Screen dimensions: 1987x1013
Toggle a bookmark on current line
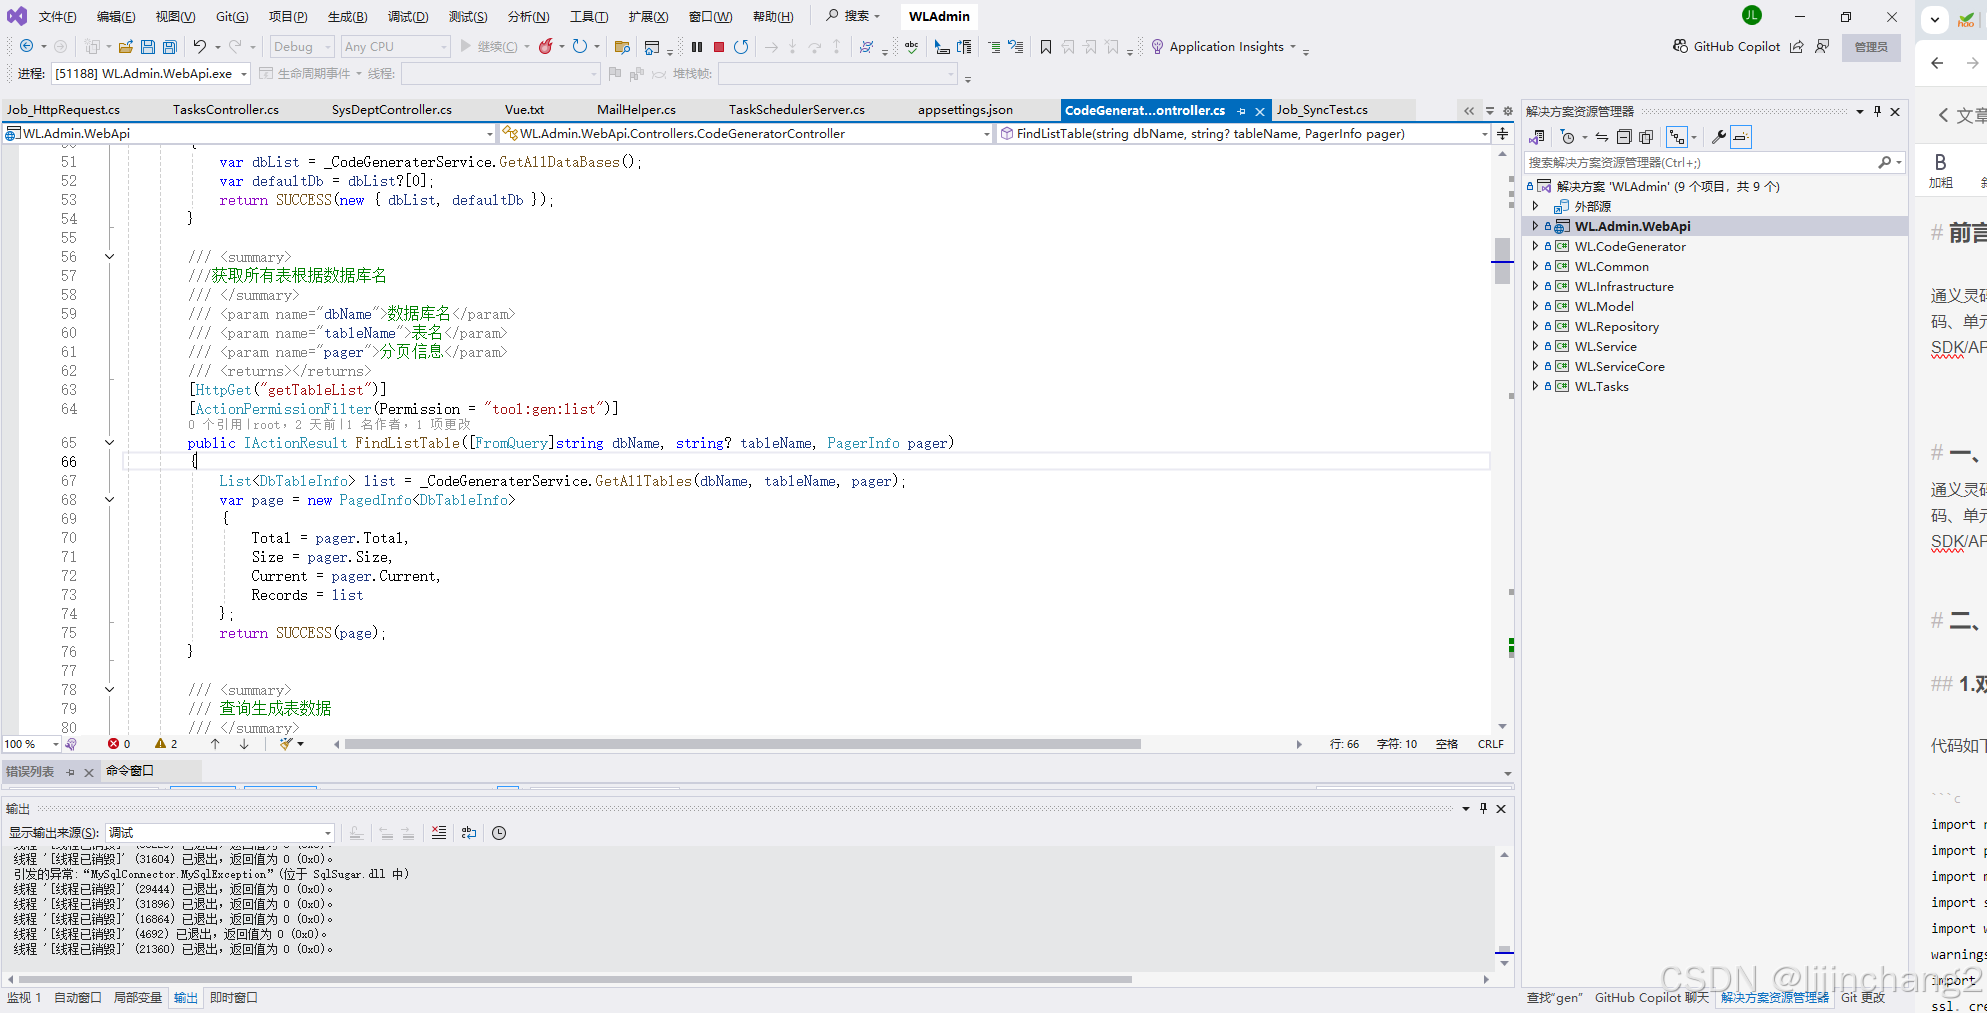point(1046,47)
